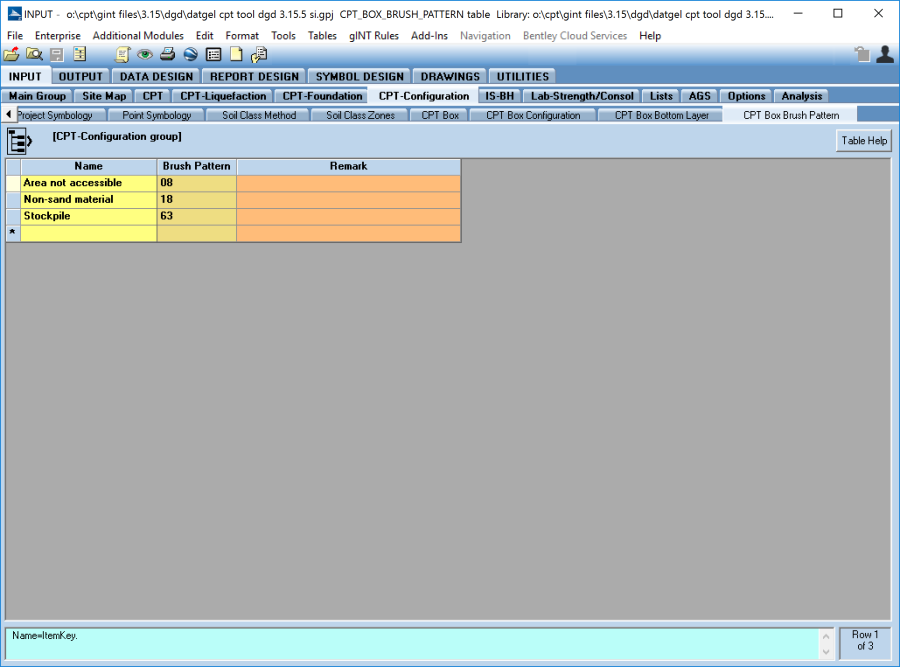Image resolution: width=900 pixels, height=667 pixels.
Task: Open the gINT Rules menu
Action: pyautogui.click(x=373, y=36)
